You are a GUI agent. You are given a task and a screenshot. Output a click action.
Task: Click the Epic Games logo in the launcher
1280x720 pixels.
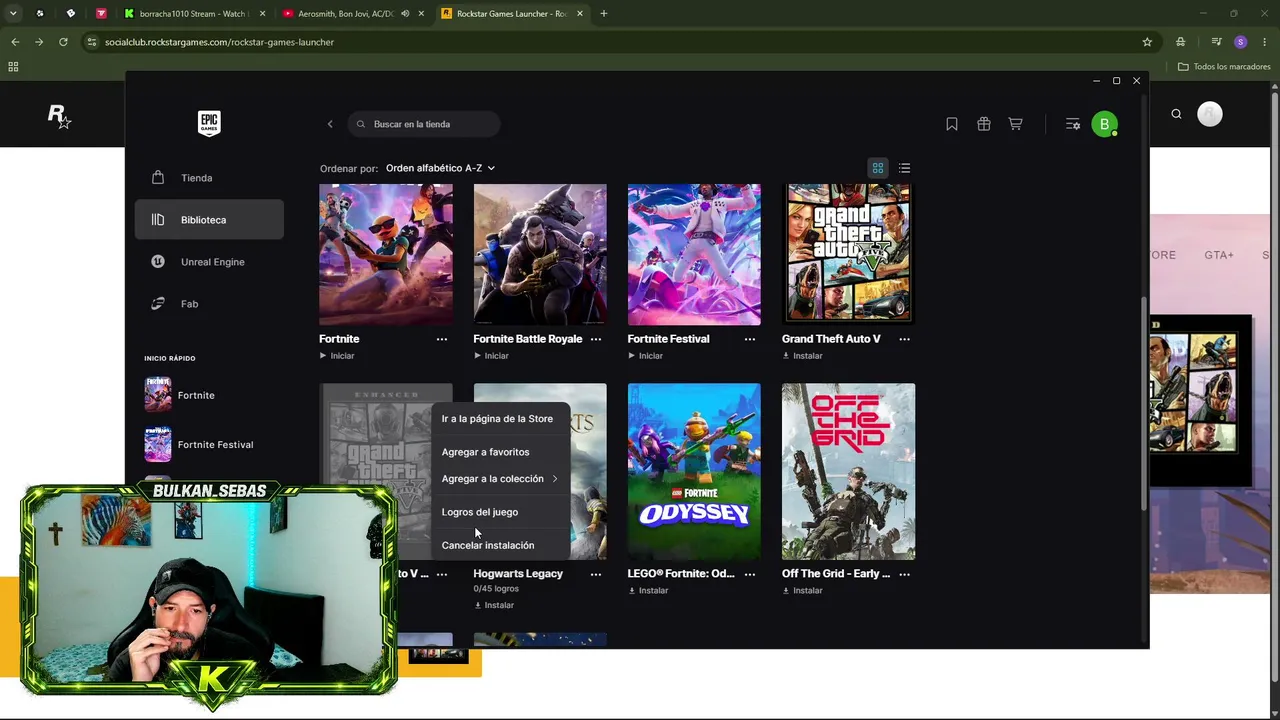pyautogui.click(x=209, y=123)
